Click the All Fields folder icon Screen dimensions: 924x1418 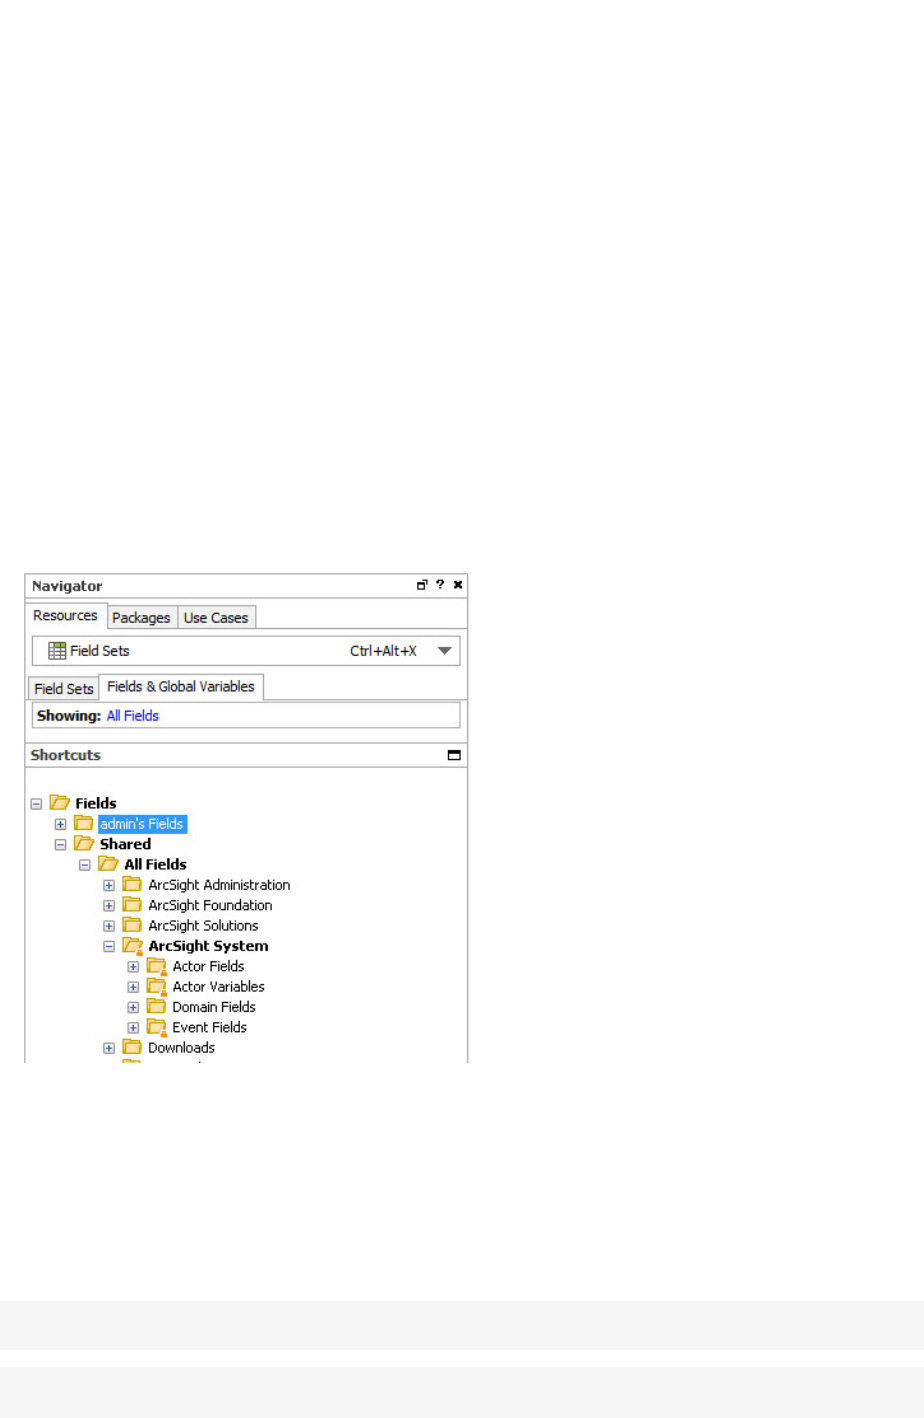(108, 864)
